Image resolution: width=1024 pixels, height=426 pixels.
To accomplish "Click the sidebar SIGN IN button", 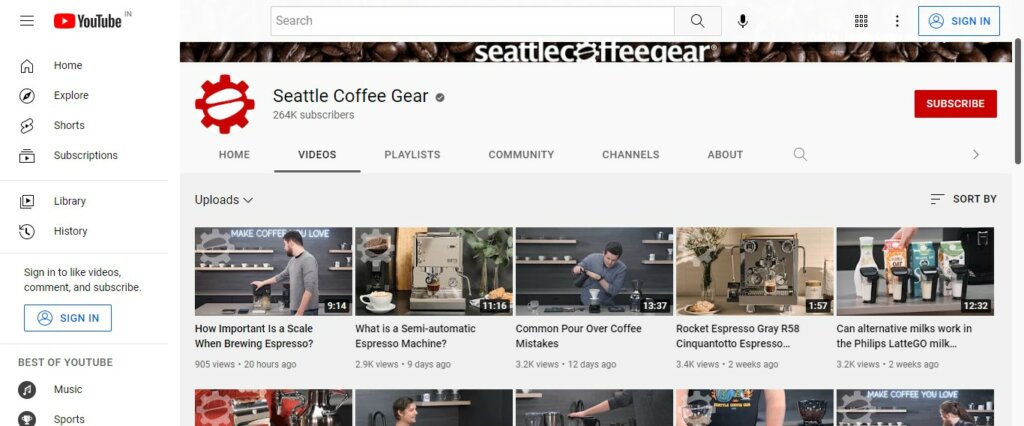I will [68, 318].
